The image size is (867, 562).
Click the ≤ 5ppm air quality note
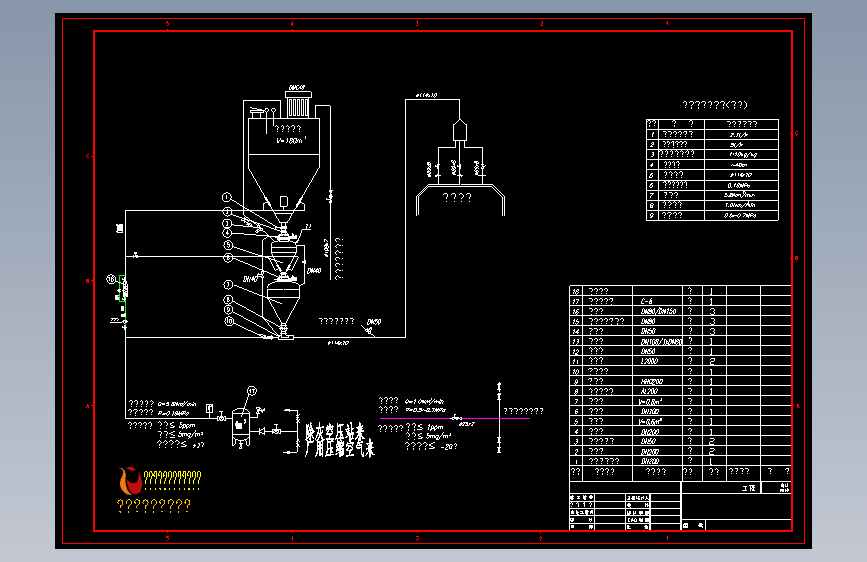pos(176,425)
